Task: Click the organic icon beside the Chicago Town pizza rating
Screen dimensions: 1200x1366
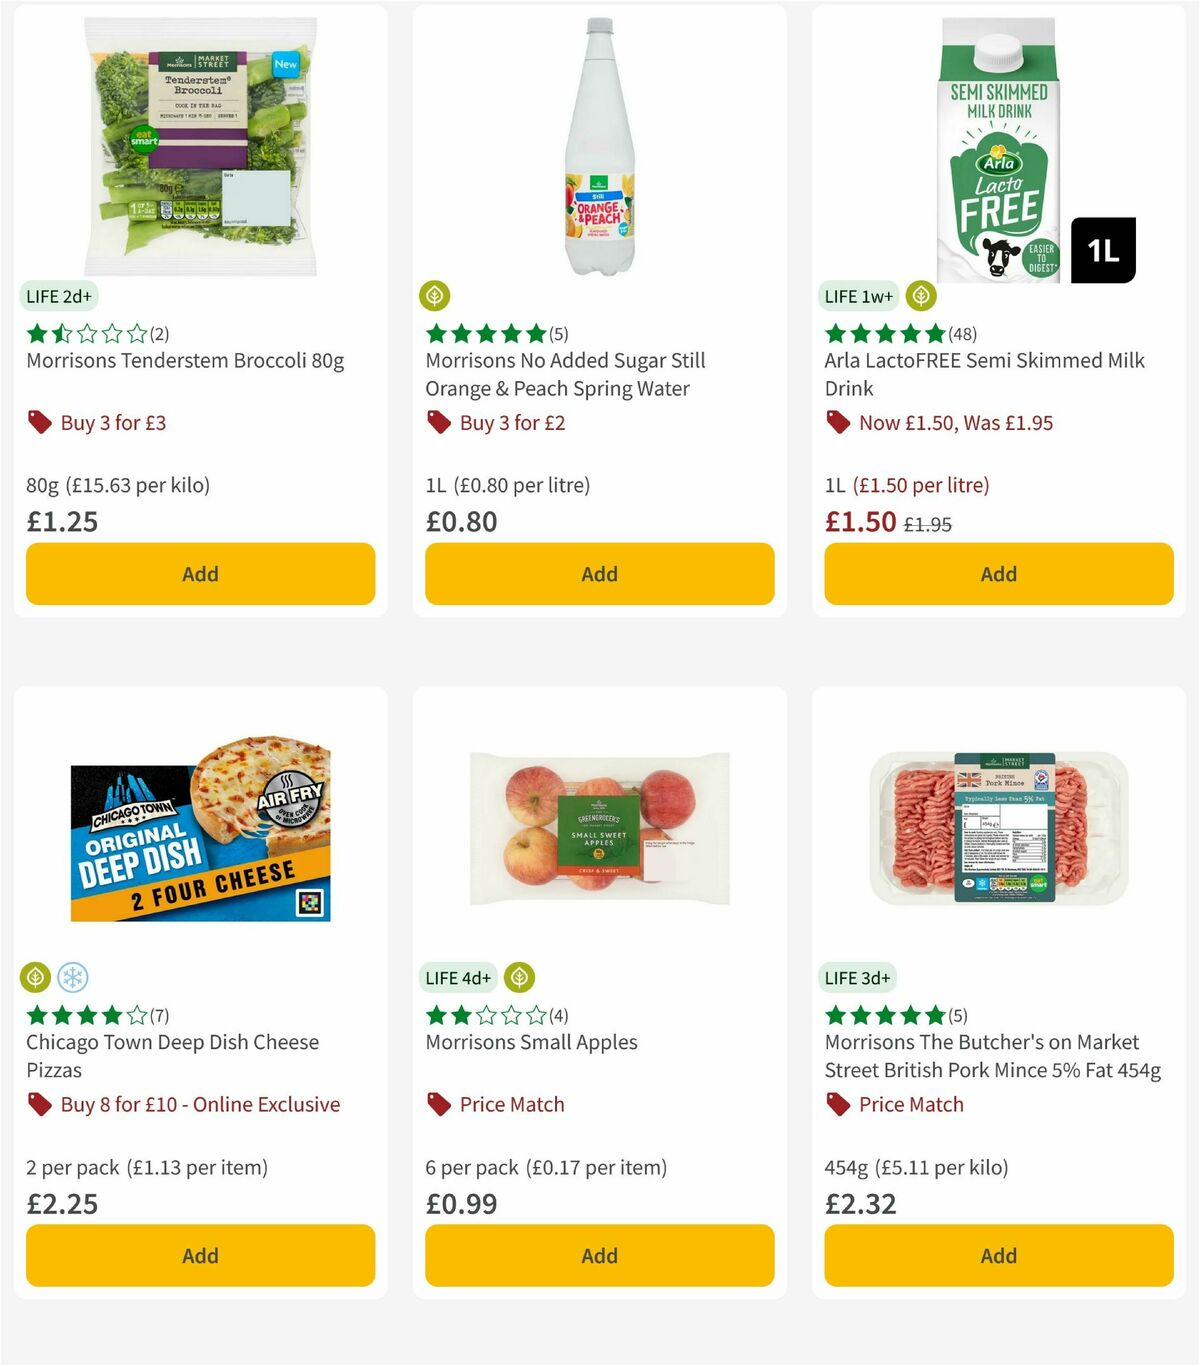Action: coord(36,977)
